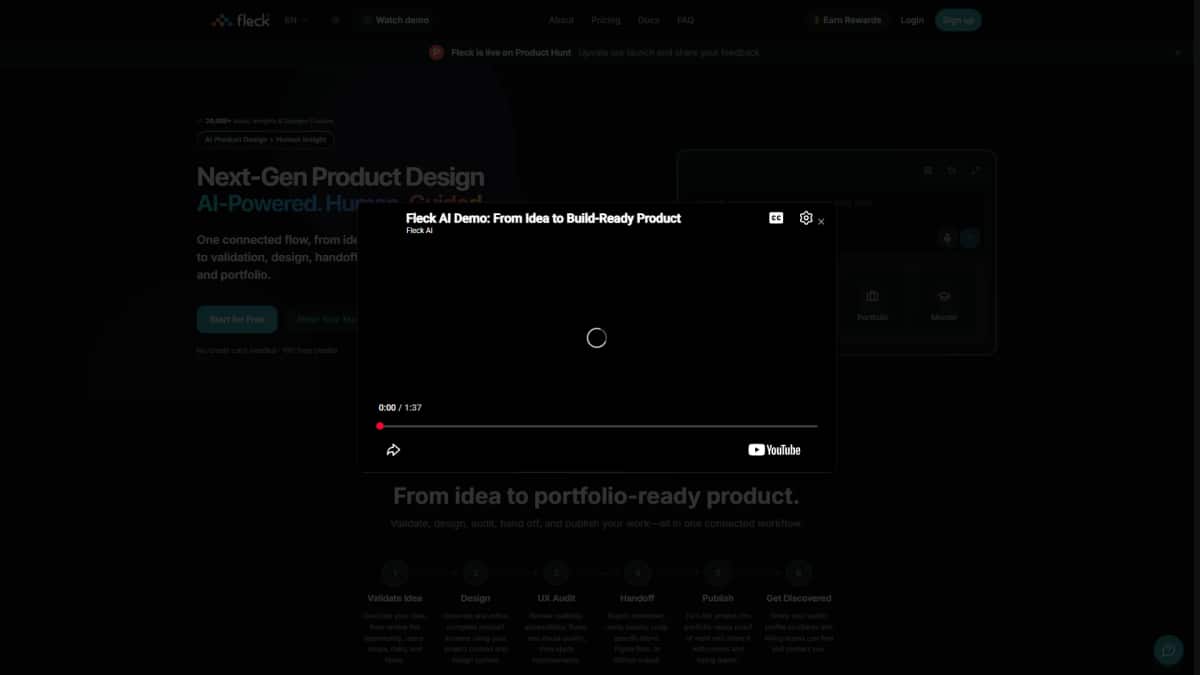Click the expand icon in widget corner
The width and height of the screenshot is (1200, 675).
tap(976, 171)
